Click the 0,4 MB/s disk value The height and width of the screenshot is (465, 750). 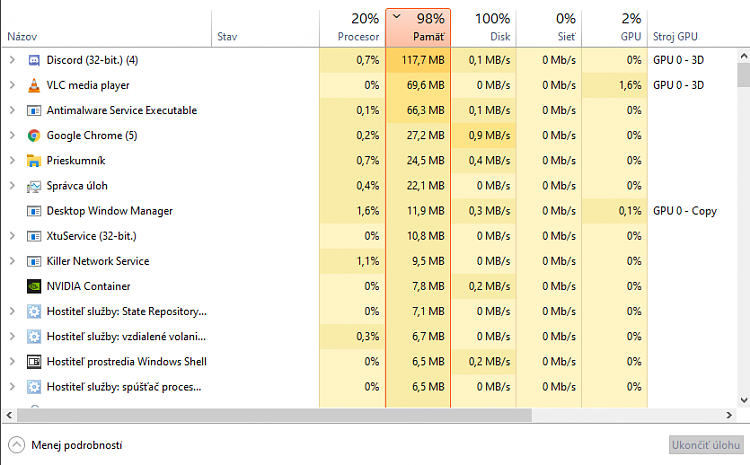tap(489, 161)
